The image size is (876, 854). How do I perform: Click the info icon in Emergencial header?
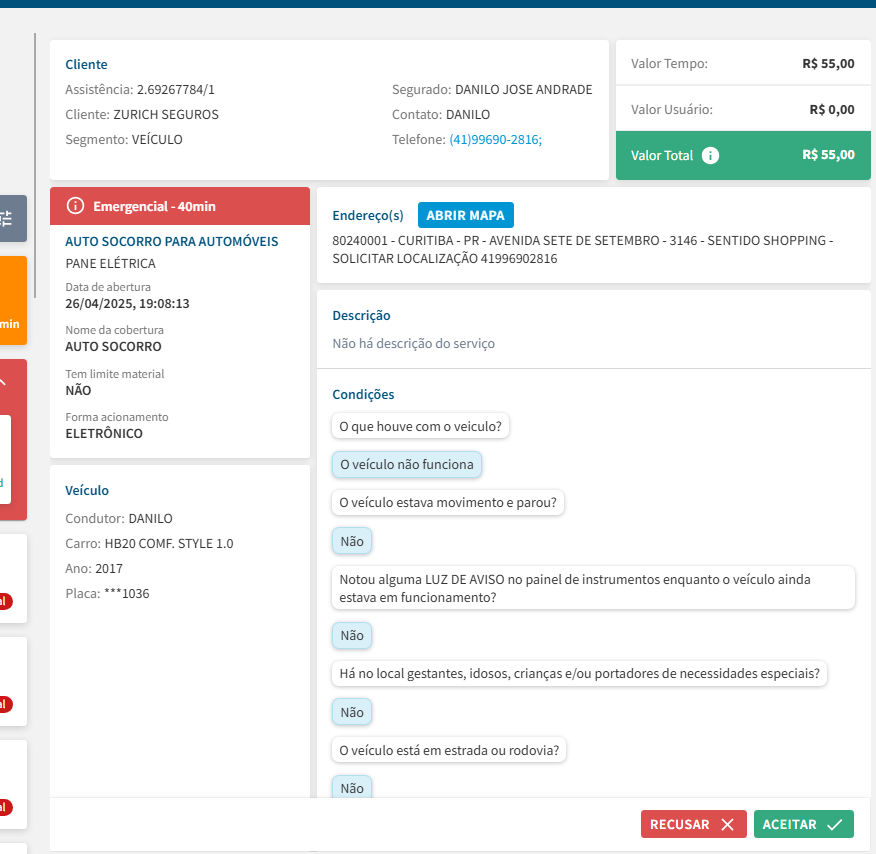point(75,206)
